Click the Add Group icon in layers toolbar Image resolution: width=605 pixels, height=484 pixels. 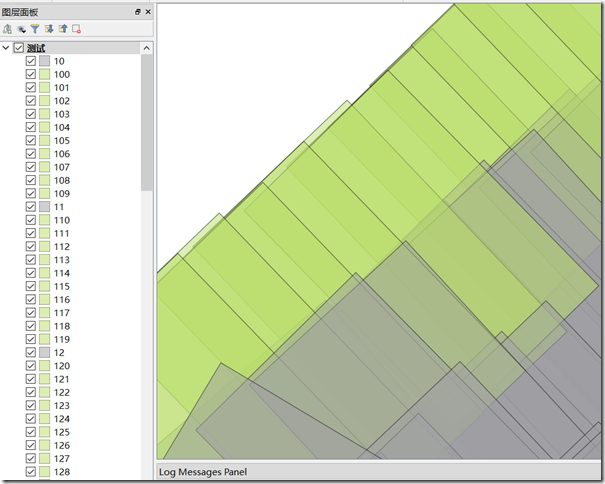[x=8, y=29]
